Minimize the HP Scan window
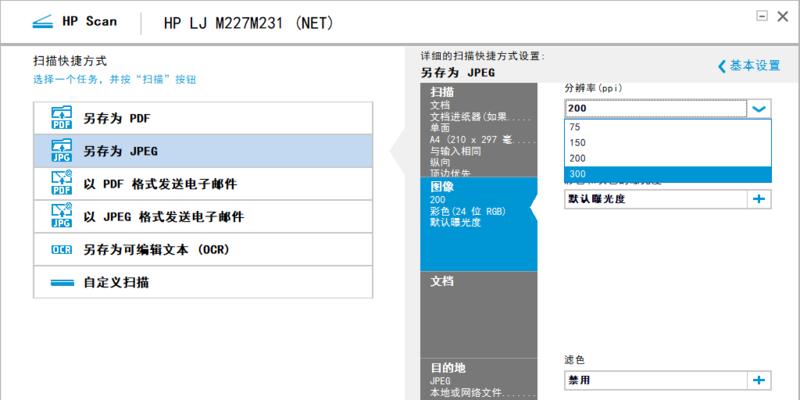Viewport: 800px width, 400px height. click(762, 16)
